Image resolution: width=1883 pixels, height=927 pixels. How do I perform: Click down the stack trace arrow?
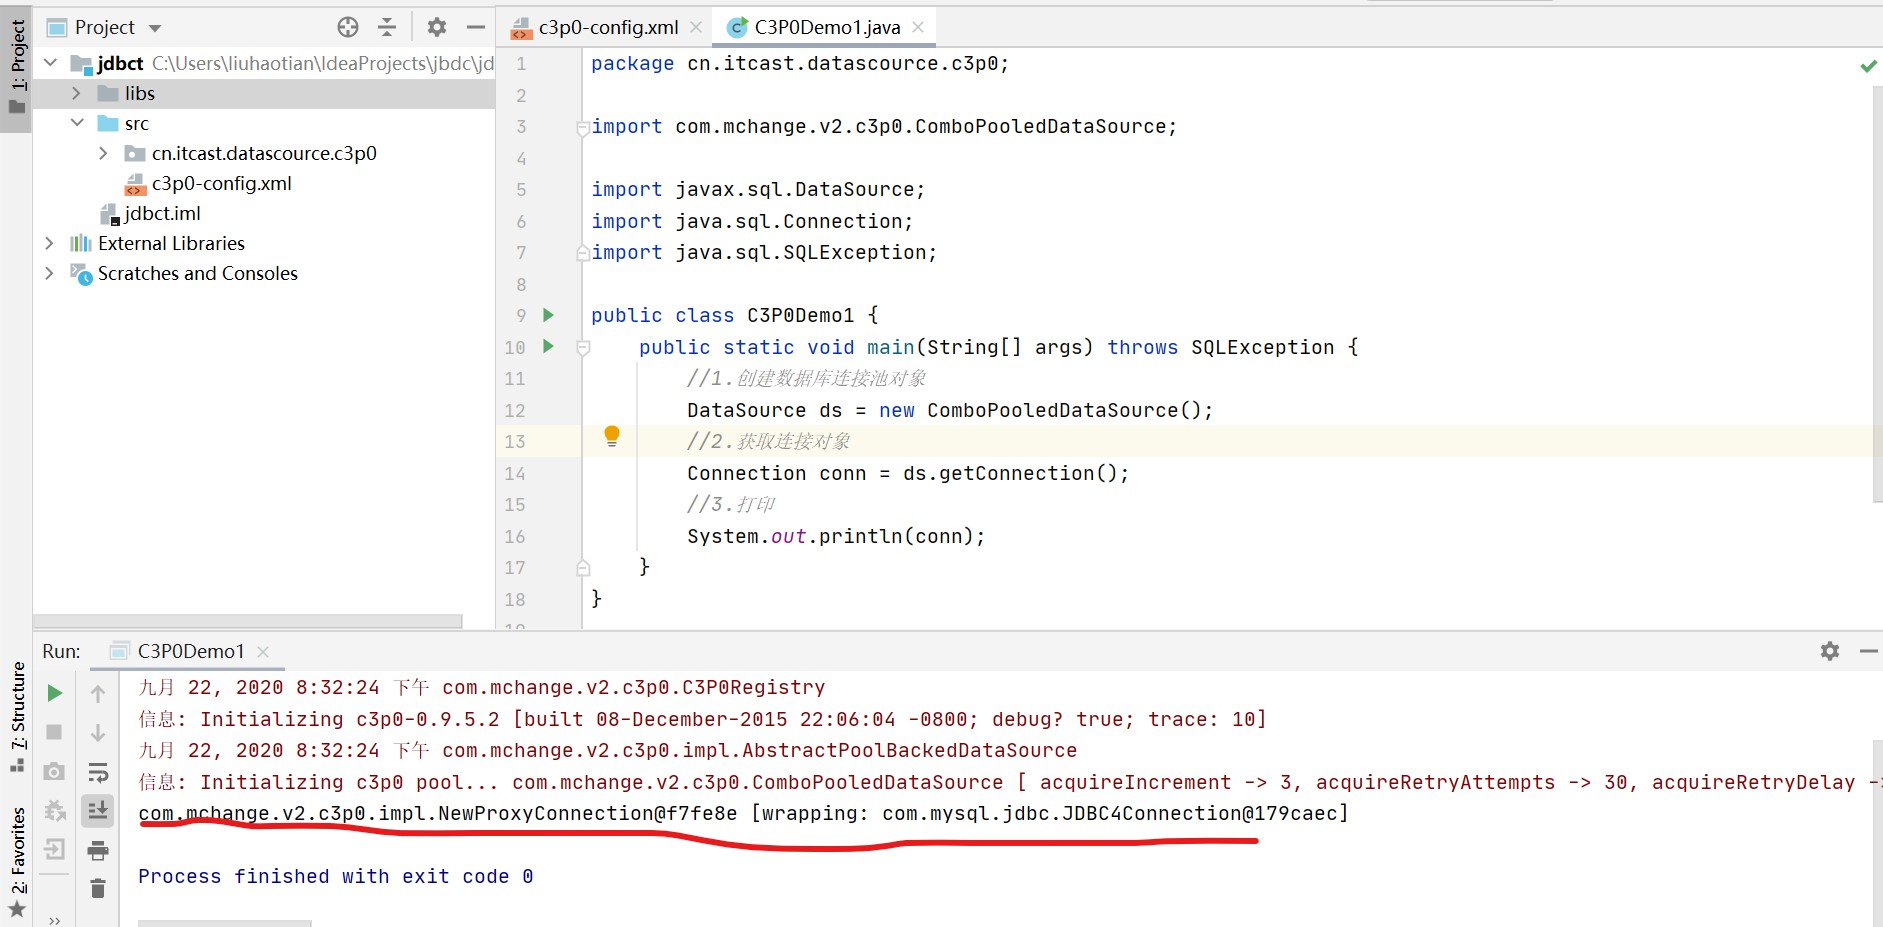[x=98, y=732]
